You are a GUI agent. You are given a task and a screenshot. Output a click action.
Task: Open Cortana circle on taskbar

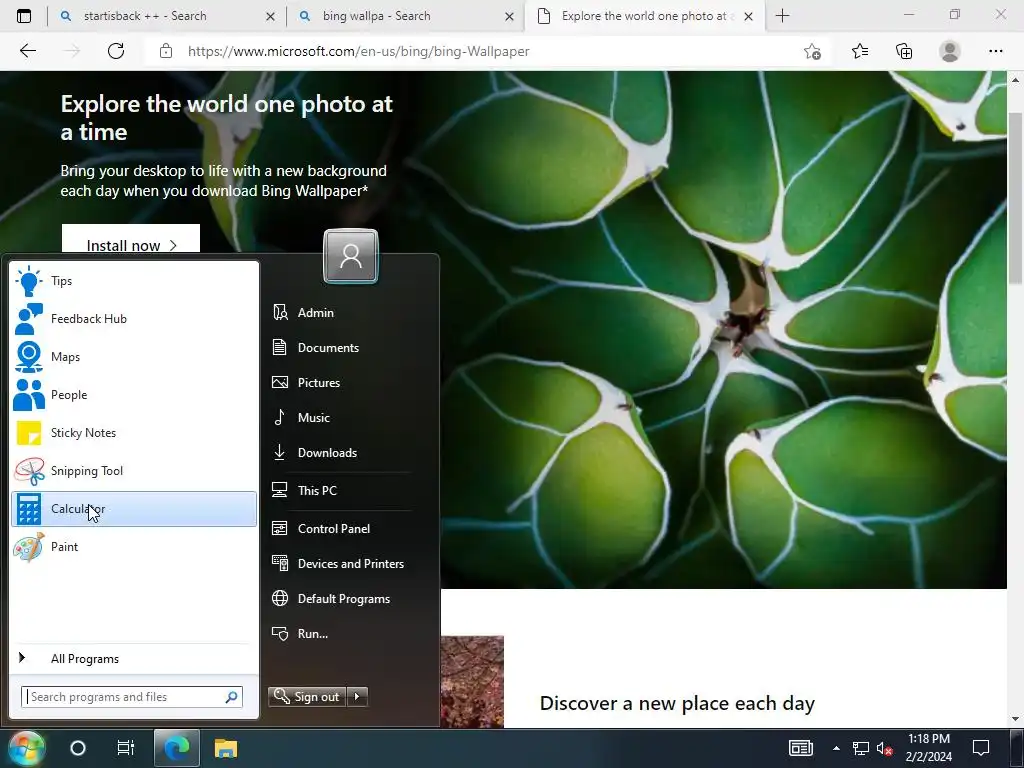[x=78, y=748]
